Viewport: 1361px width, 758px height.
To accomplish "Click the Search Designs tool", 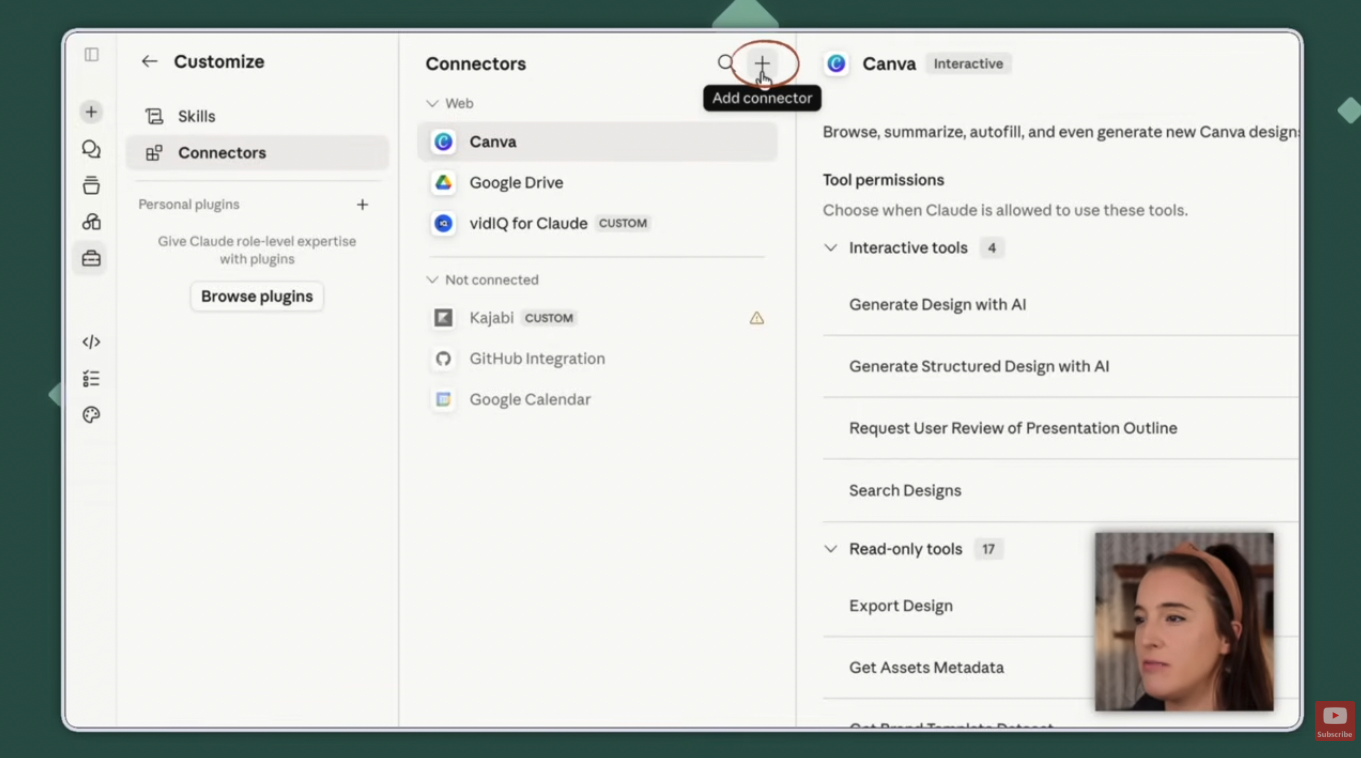I will tap(905, 491).
